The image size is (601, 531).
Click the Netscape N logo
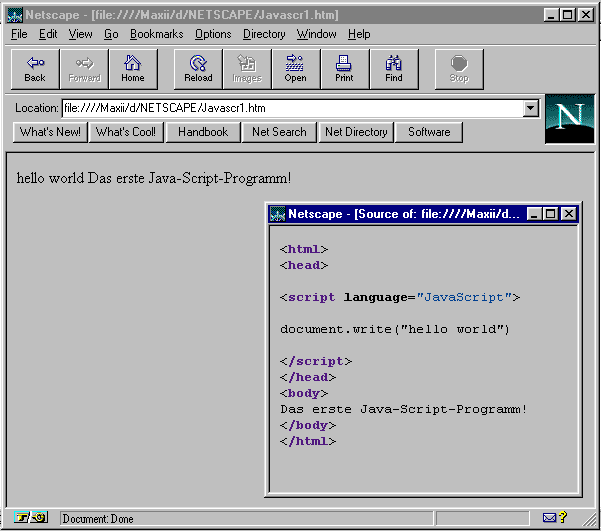tap(570, 119)
